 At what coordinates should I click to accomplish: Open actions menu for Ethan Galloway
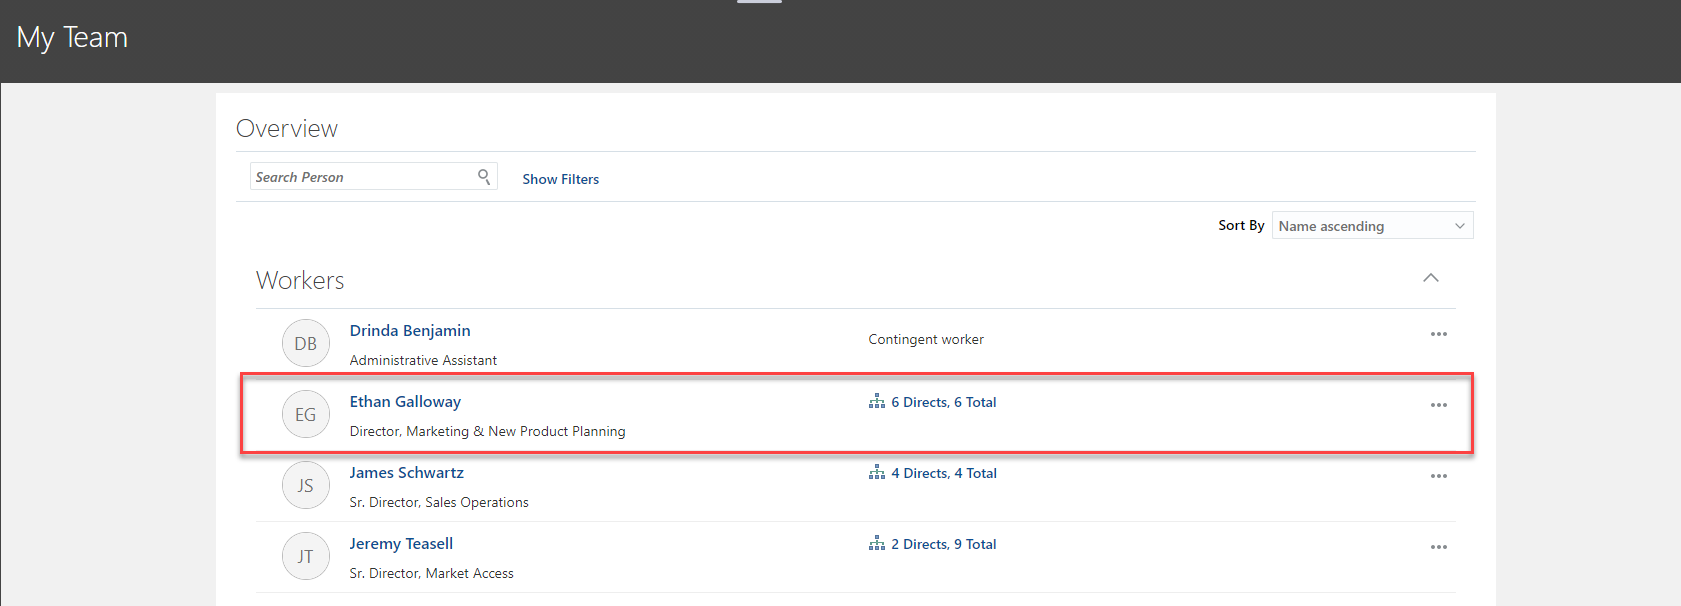tap(1438, 405)
